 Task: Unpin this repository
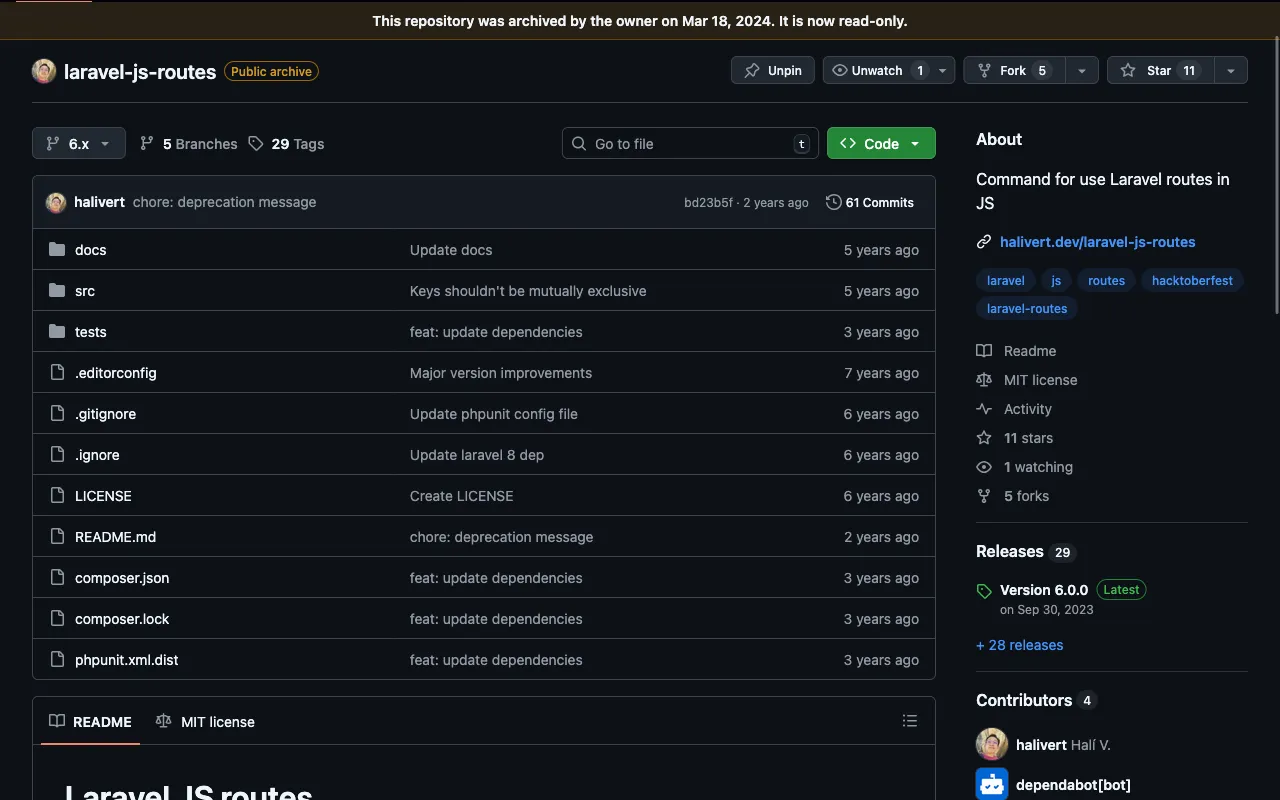(x=772, y=70)
